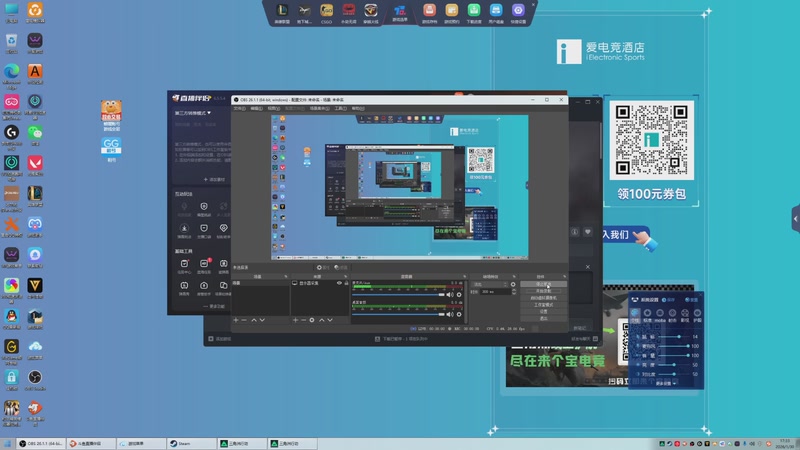Click collapse arrow tab on right screen edge
This screenshot has height=450, width=800.
(x=796, y=219)
